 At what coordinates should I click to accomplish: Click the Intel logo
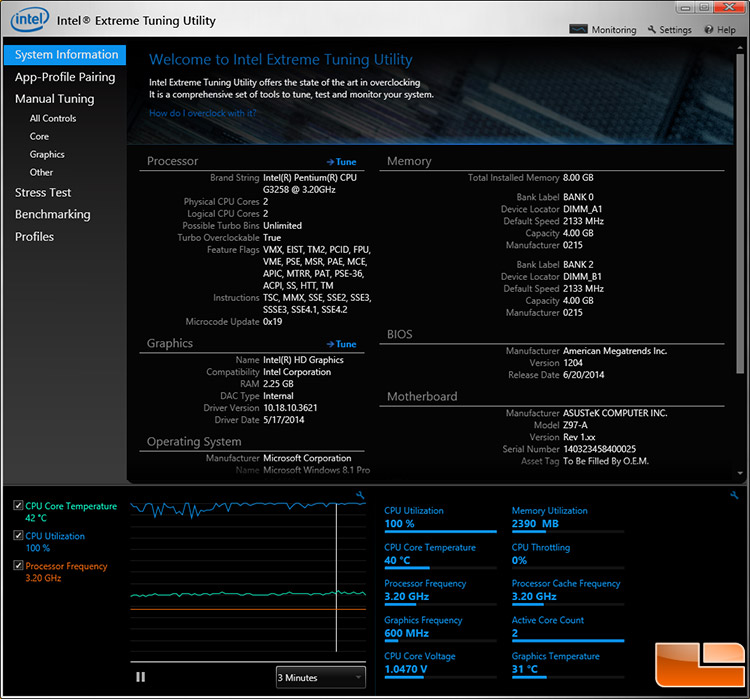(30, 20)
